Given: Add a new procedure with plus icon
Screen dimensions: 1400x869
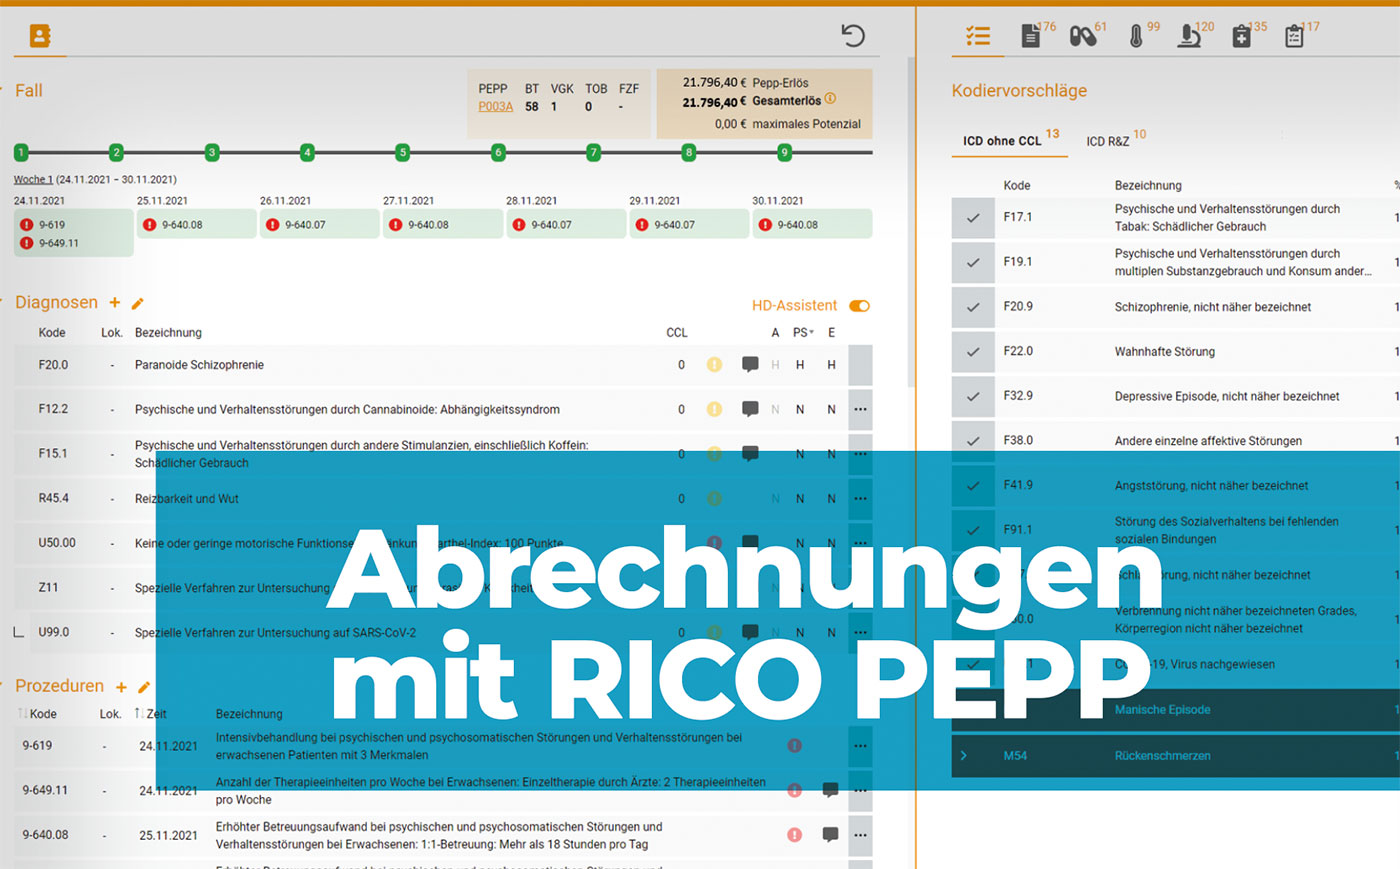Looking at the screenshot, I should pos(121,687).
